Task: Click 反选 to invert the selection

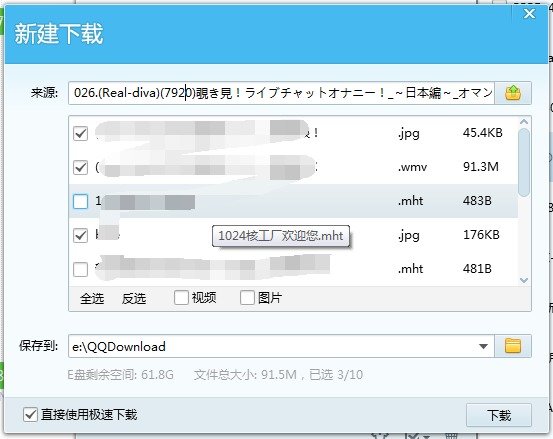Action: 134,298
